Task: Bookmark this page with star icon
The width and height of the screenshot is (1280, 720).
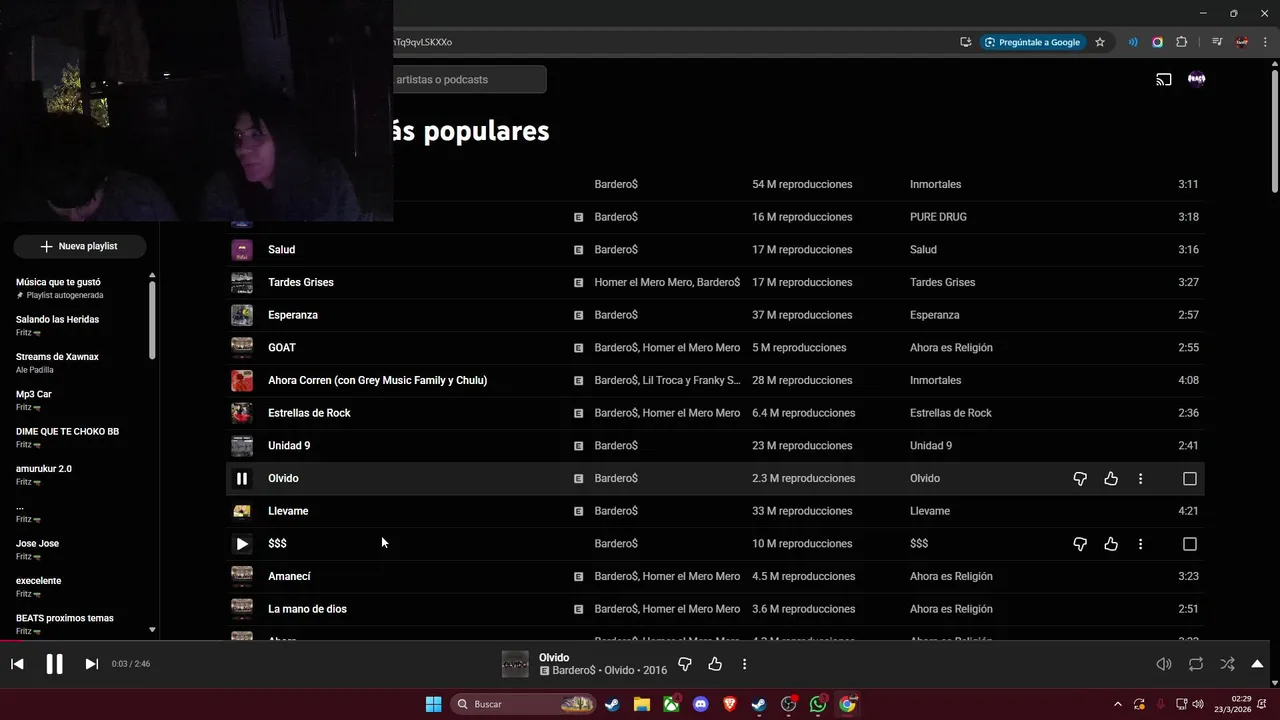Action: [1100, 42]
